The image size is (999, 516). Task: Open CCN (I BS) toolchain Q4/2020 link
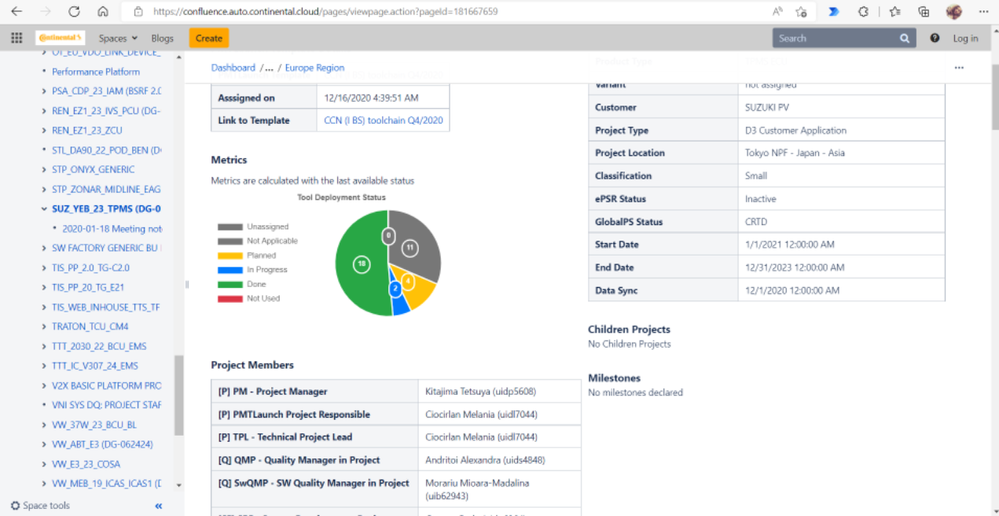click(x=383, y=120)
